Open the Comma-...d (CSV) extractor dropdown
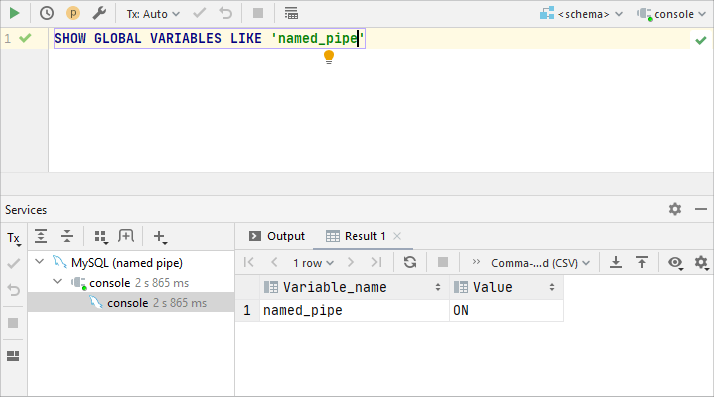Image resolution: width=714 pixels, height=397 pixels. [541, 263]
